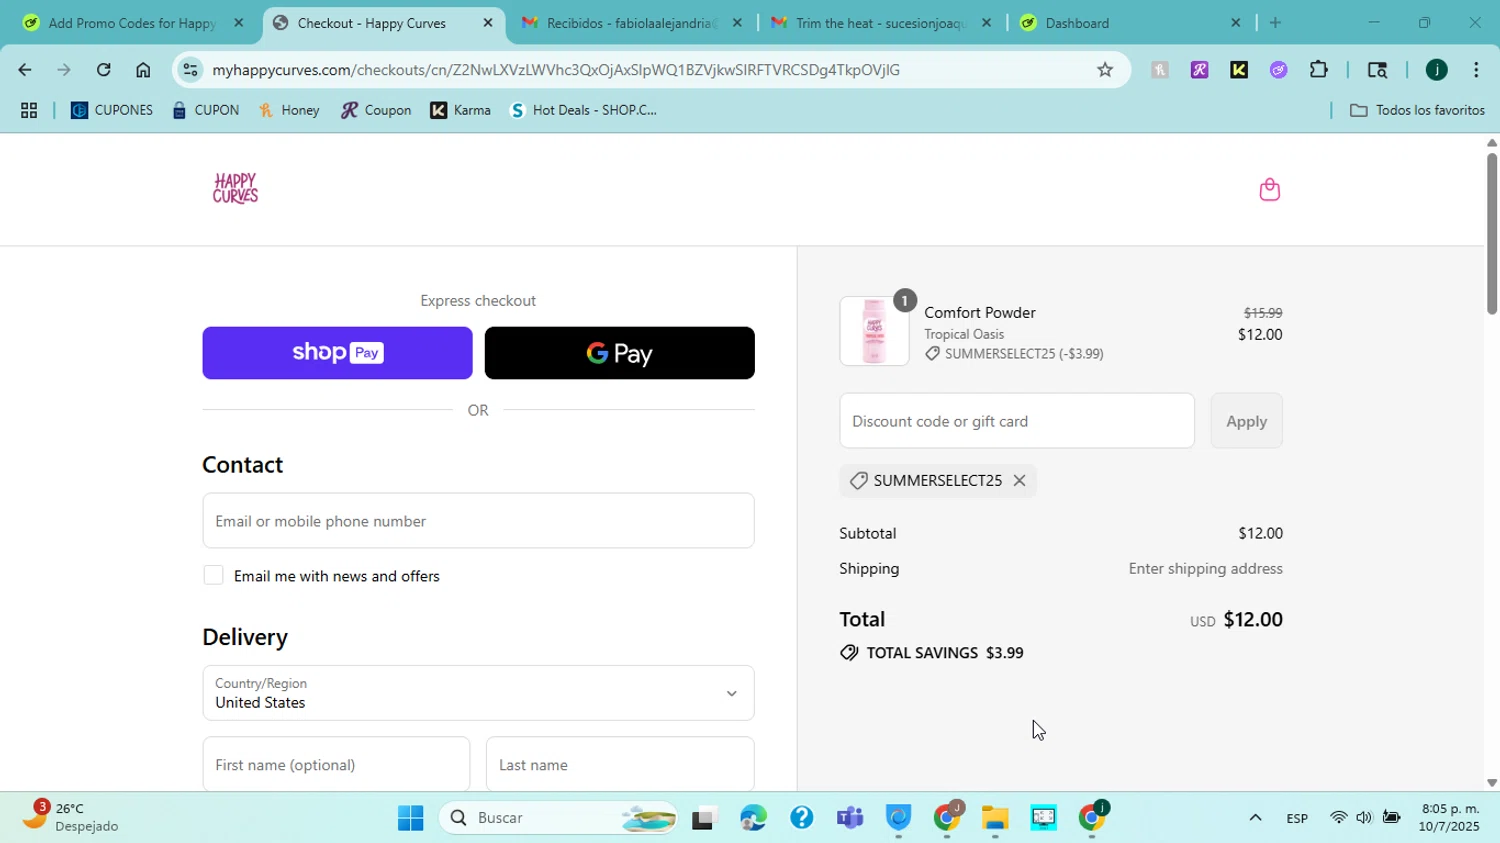Open the CUPONES bookmark
1500x843 pixels.
tap(112, 111)
